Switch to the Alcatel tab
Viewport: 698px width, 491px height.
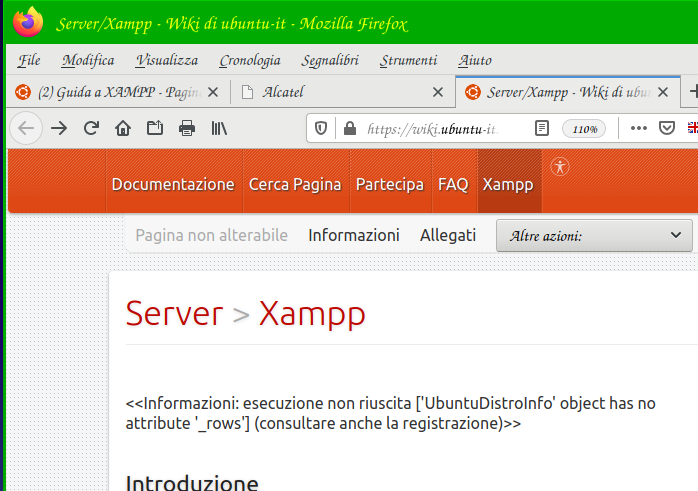(x=343, y=92)
